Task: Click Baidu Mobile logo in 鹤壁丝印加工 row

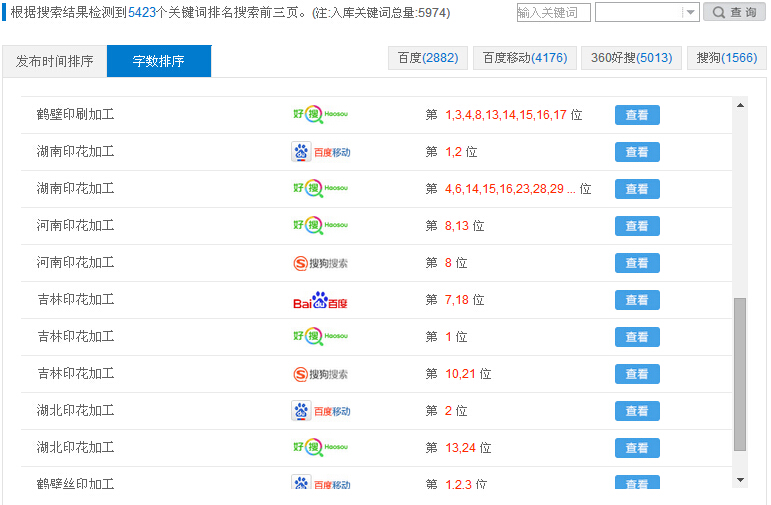Action: point(321,483)
